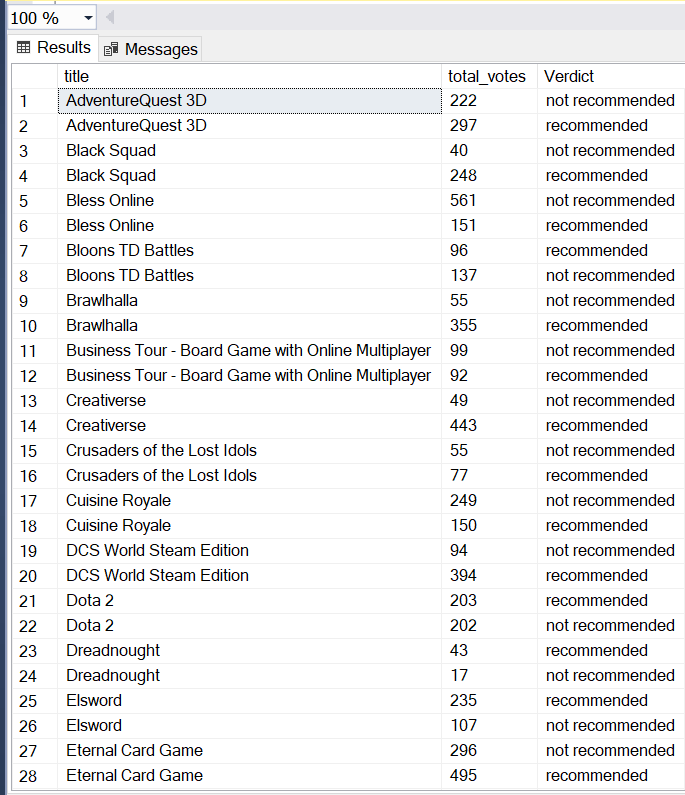Click DCS World Steam Edition in row 19

pyautogui.click(x=249, y=551)
